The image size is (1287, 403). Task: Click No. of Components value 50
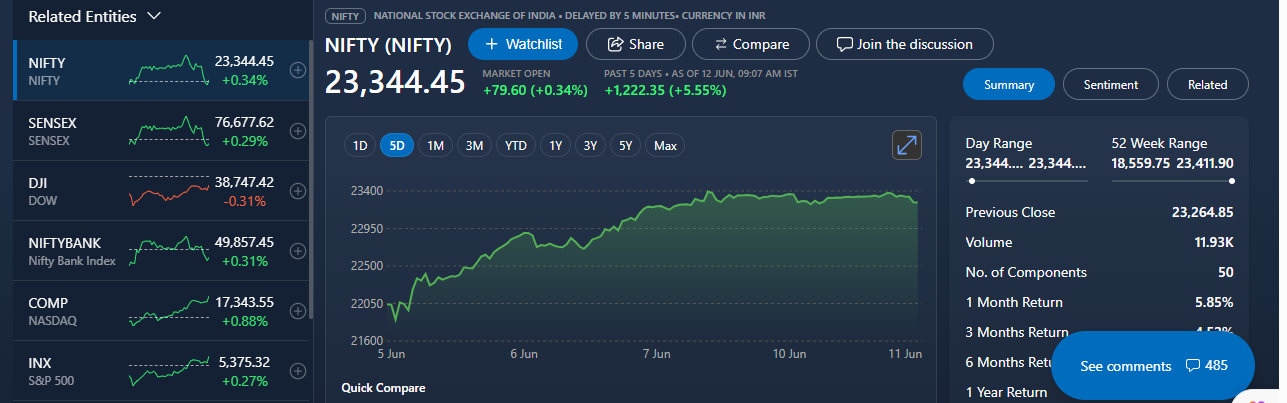(x=1226, y=272)
